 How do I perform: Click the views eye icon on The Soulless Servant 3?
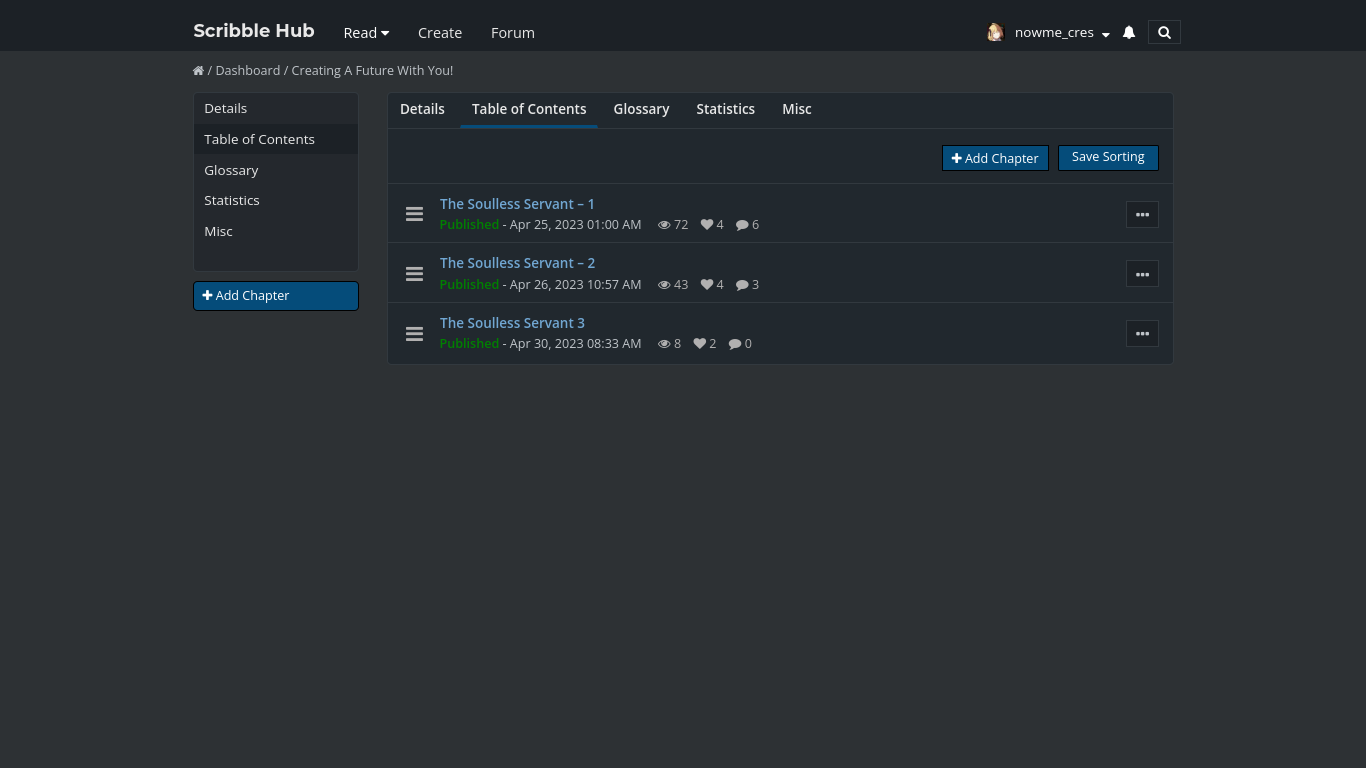[664, 343]
